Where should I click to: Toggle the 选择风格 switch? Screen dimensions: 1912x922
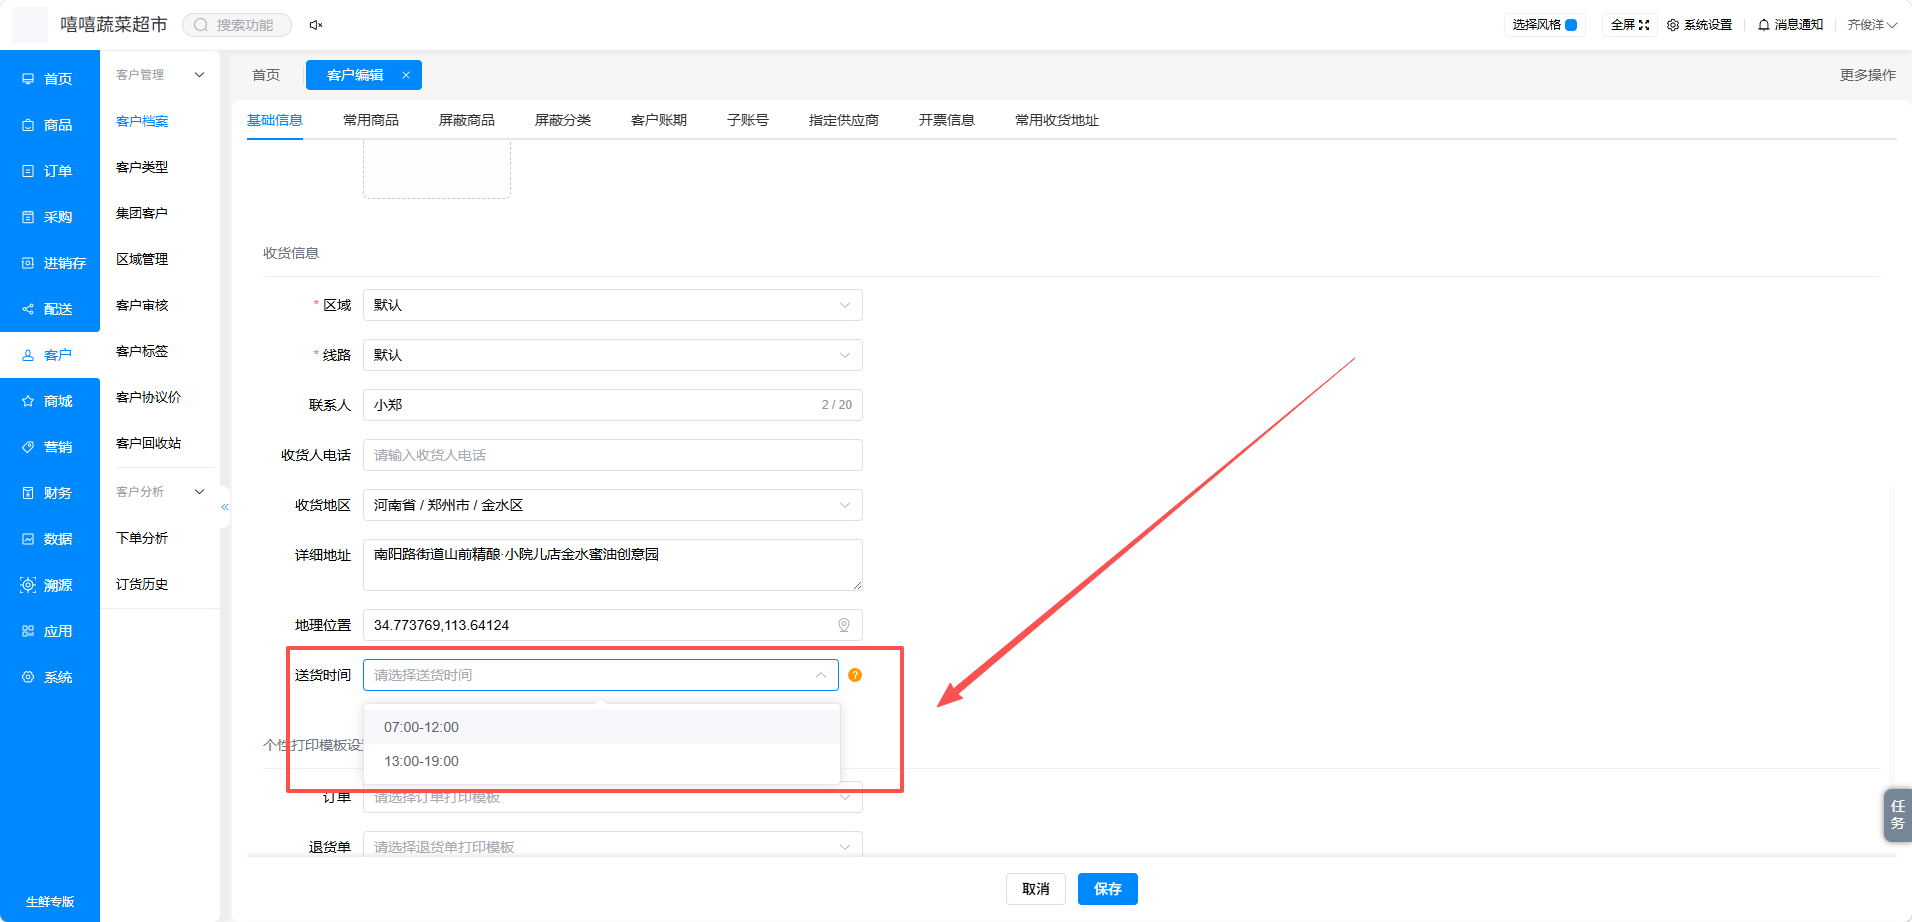(1571, 25)
